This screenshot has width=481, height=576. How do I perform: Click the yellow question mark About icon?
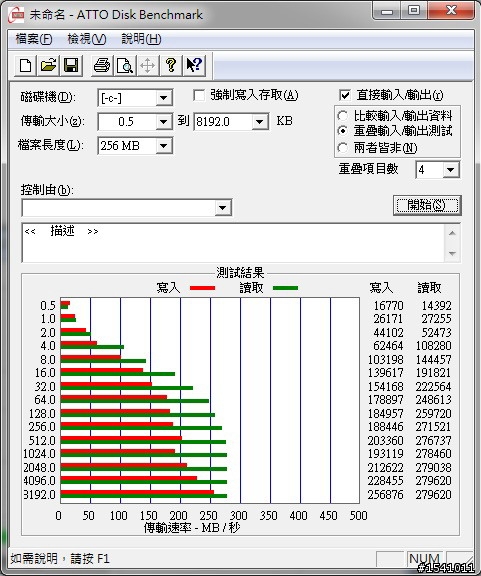click(x=170, y=66)
